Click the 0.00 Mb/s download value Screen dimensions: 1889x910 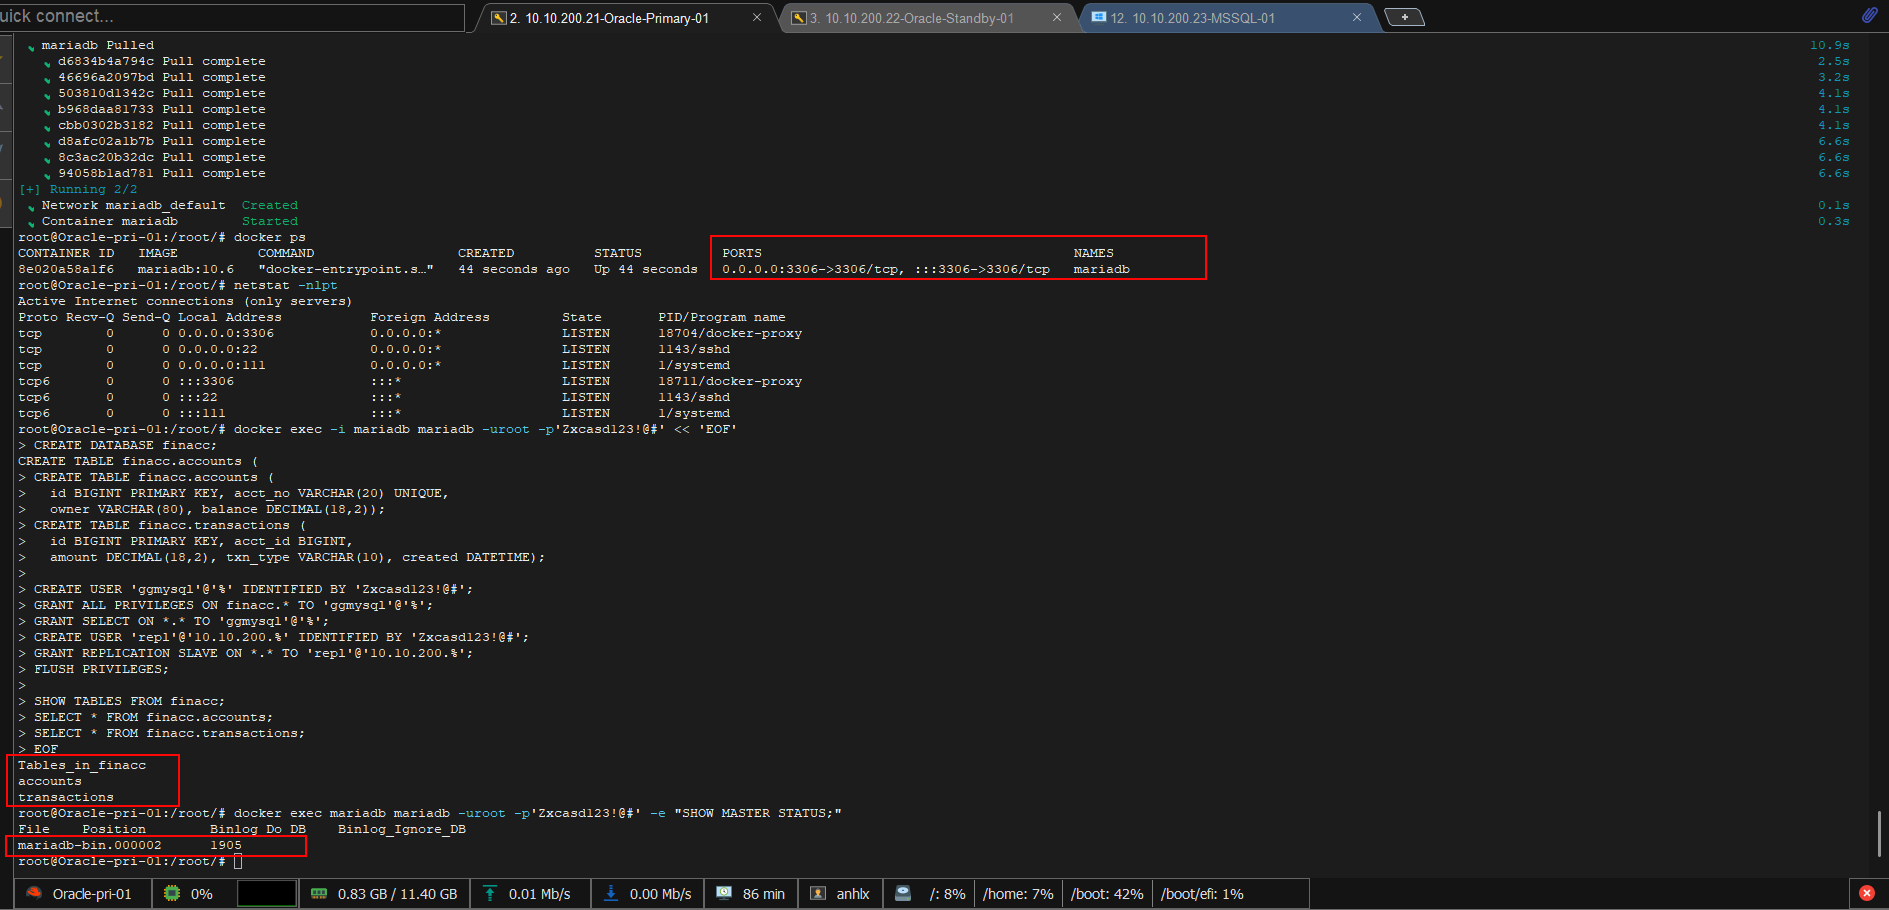point(660,894)
